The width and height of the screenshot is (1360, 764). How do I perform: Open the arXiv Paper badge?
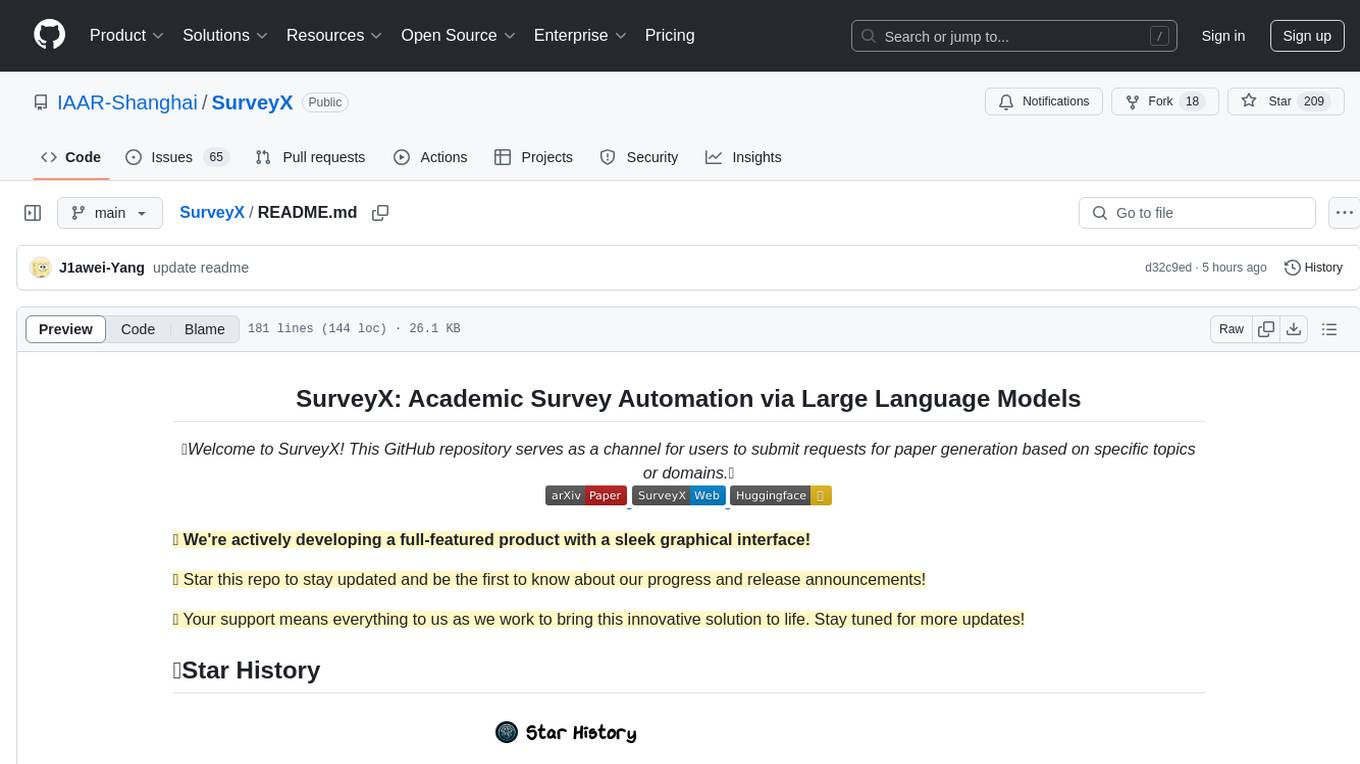point(586,495)
